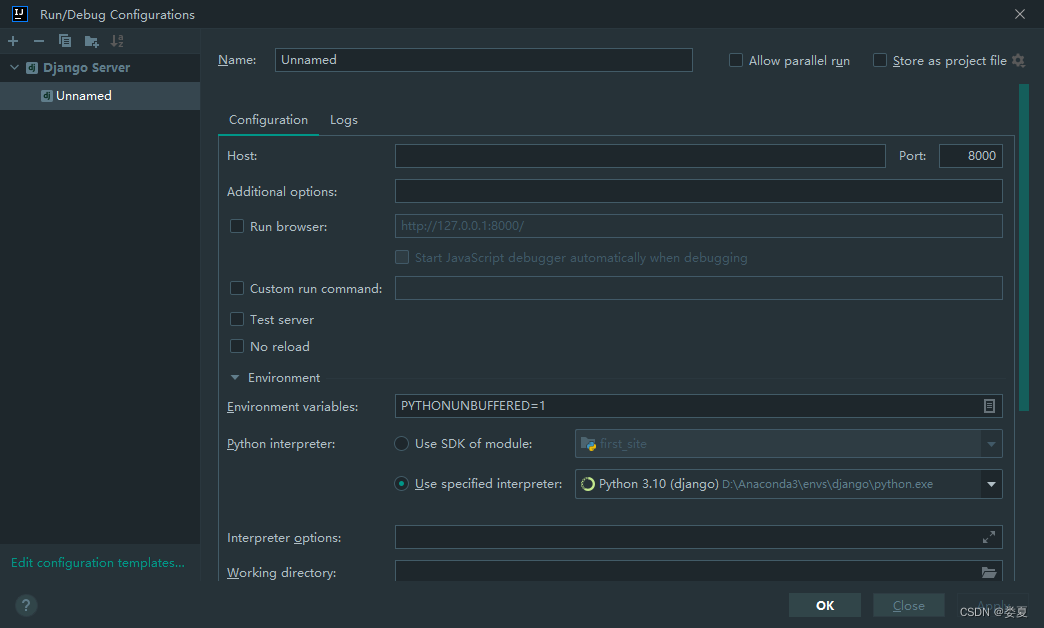Sort configurations alphabetically
Screen dimensions: 1044x628
[x=116, y=41]
